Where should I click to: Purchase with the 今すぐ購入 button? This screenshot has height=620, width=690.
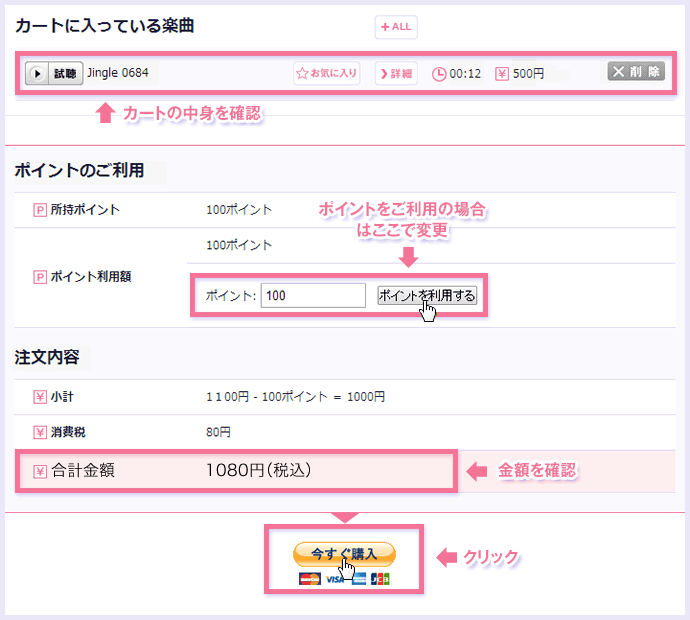[344, 553]
